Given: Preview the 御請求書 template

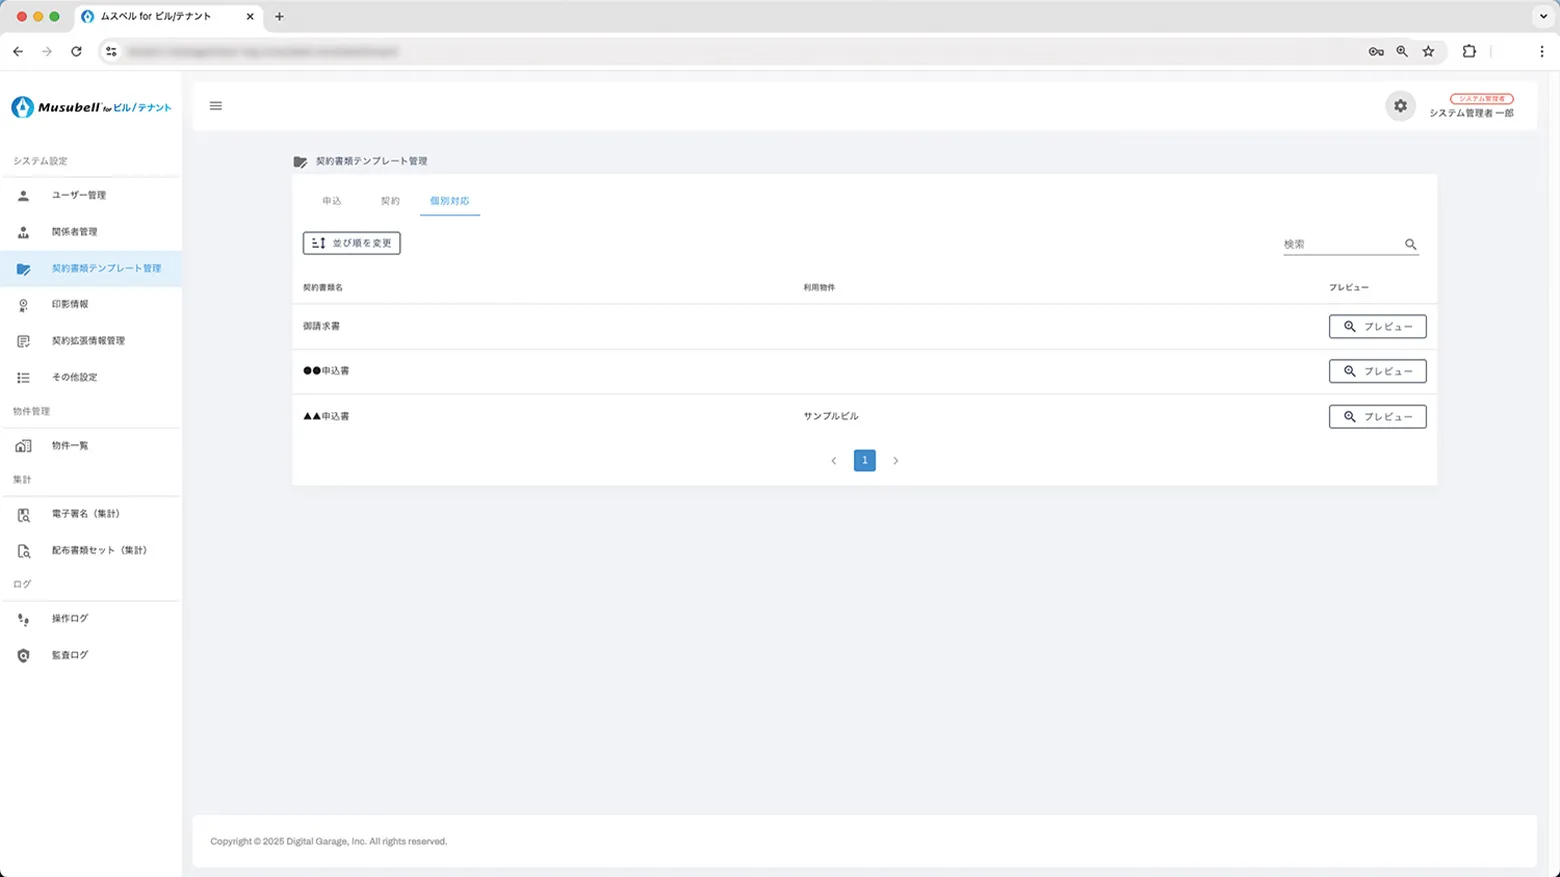Looking at the screenshot, I should (x=1377, y=327).
